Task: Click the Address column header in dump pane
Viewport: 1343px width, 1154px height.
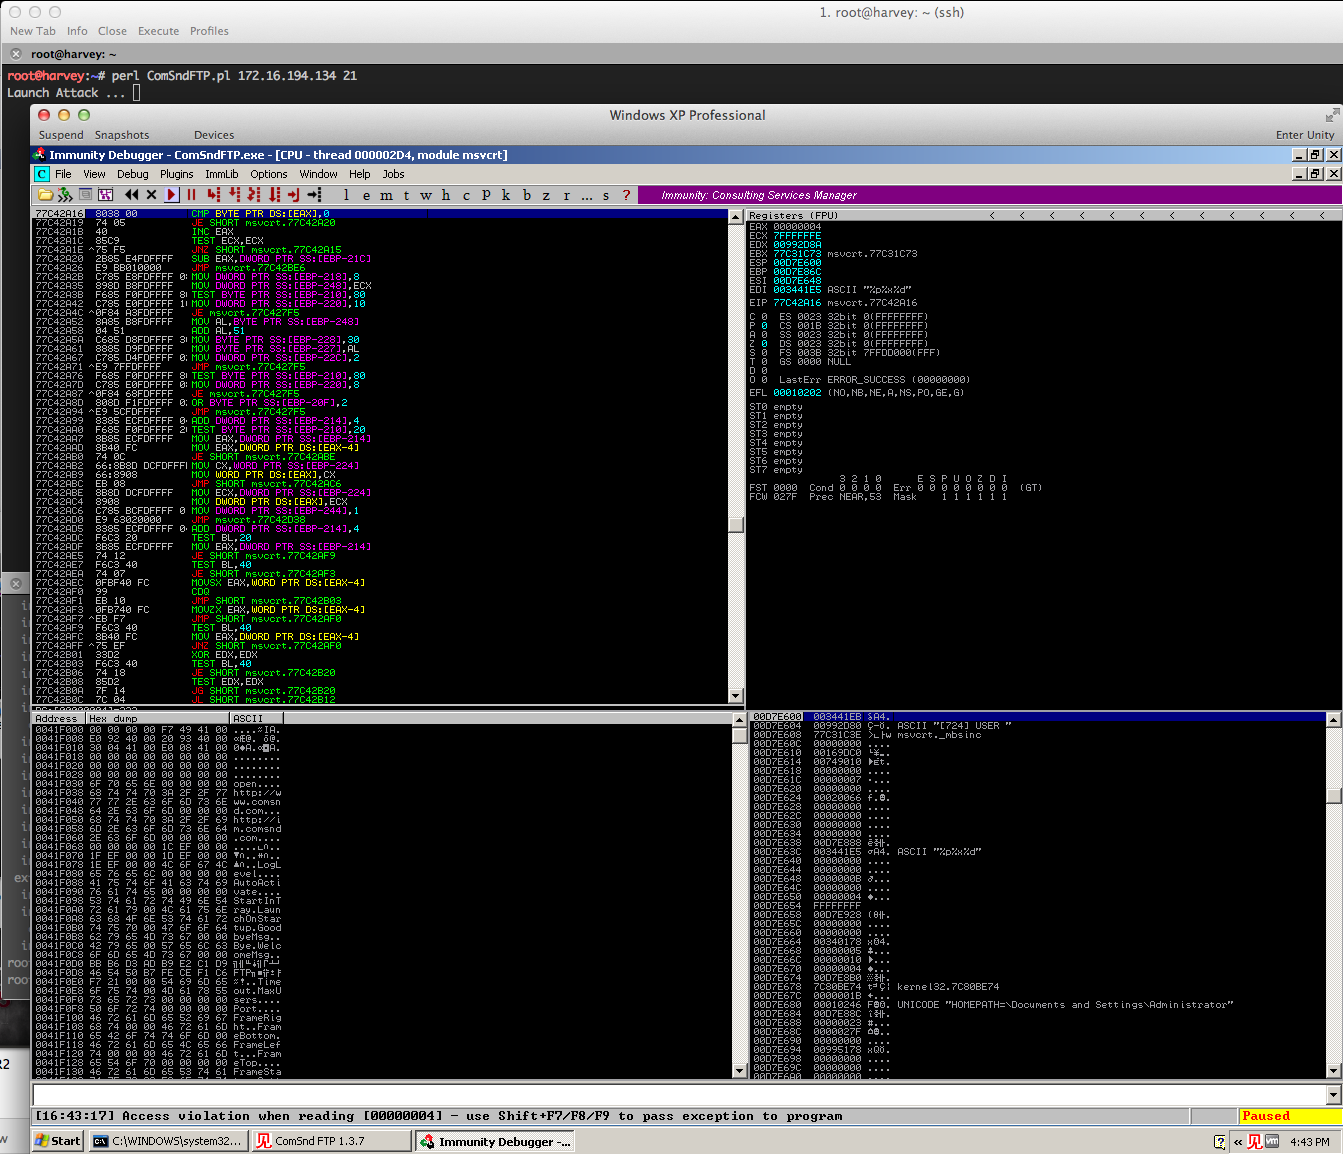Action: pyautogui.click(x=58, y=718)
